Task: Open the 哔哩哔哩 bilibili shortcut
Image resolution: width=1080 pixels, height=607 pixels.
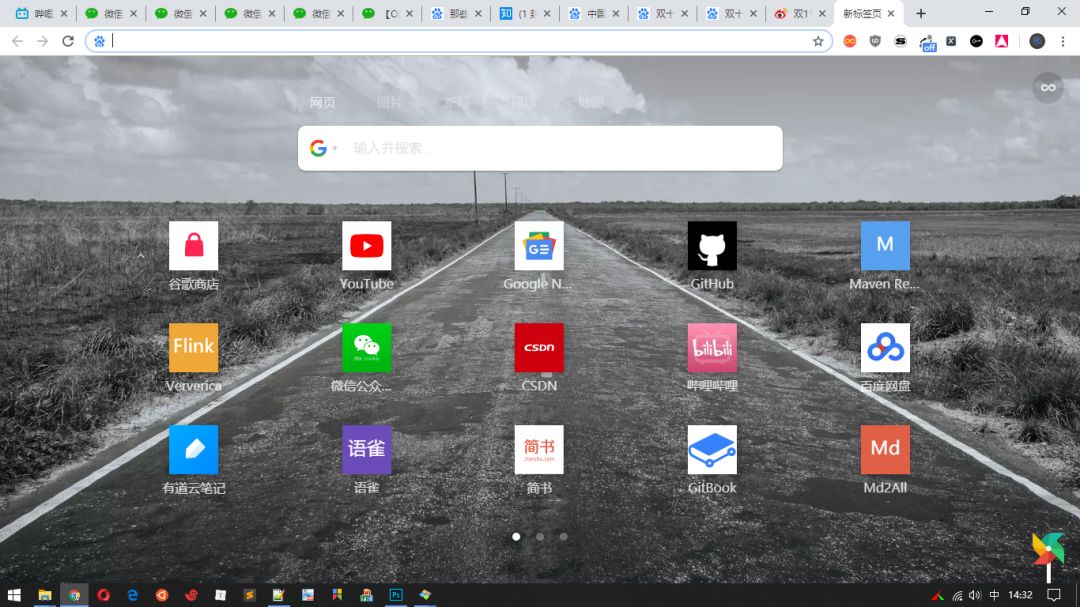Action: [x=712, y=348]
